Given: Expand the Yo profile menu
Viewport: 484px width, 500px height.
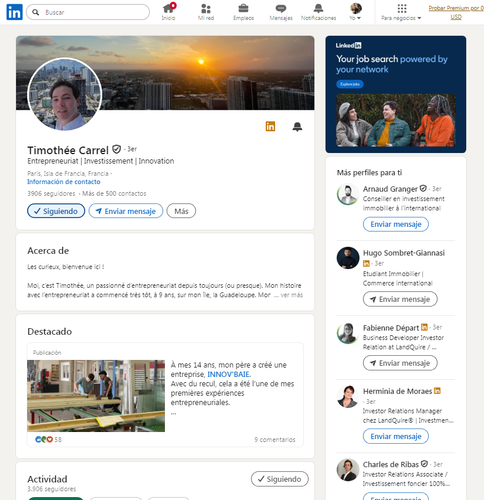Looking at the screenshot, I should [356, 12].
